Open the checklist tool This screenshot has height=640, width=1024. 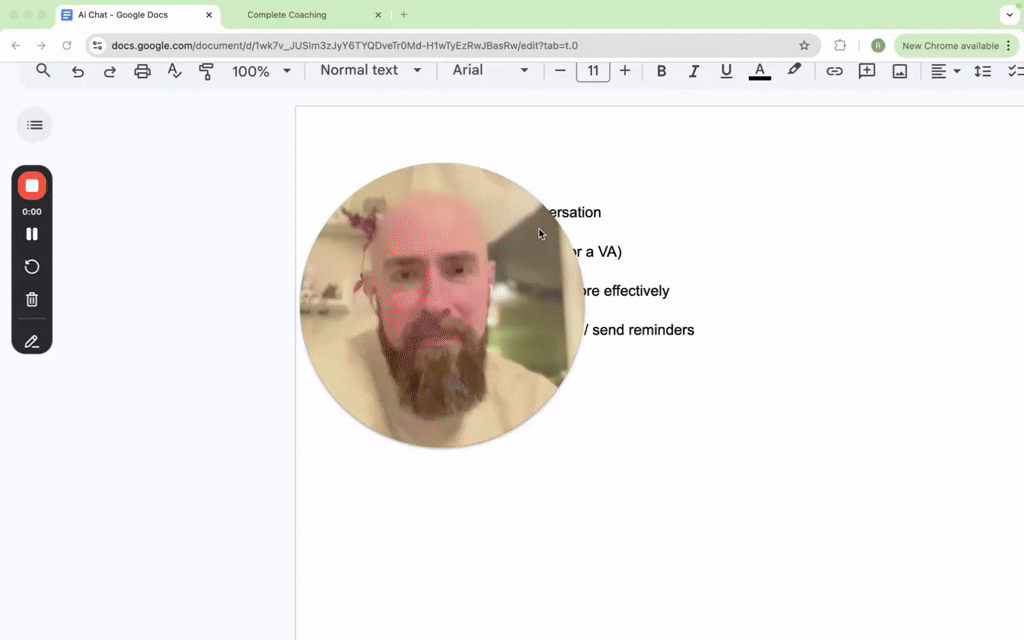1016,71
